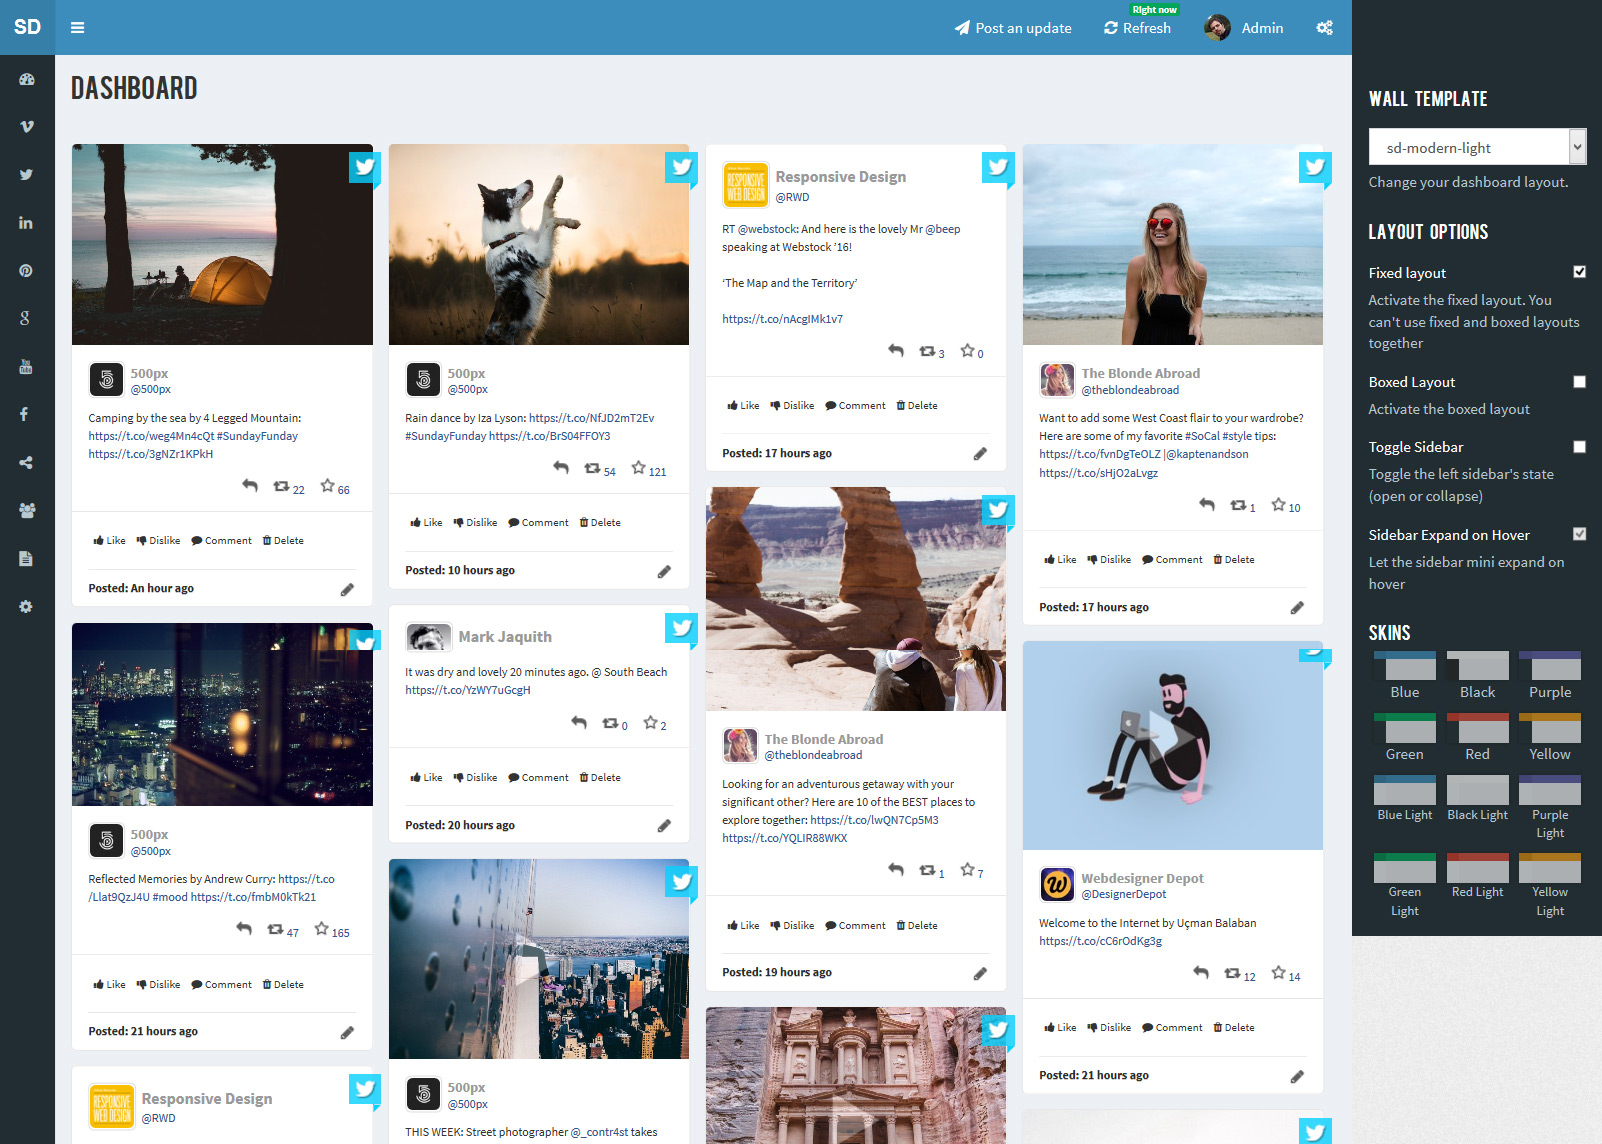The height and width of the screenshot is (1144, 1602).
Task: Collapse the sidebar via the hamburger menu
Action: [77, 27]
